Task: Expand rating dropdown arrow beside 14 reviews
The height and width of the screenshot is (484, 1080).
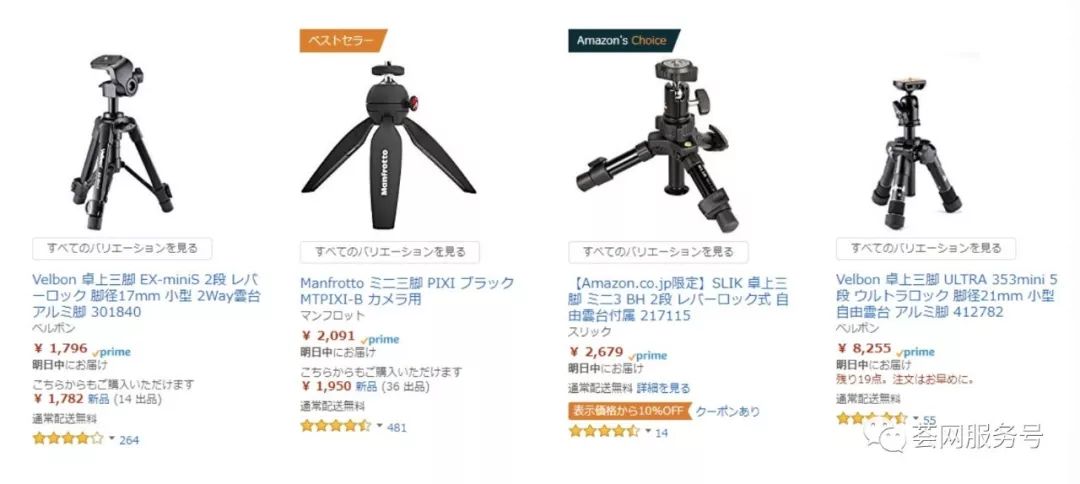Action: 647,431
